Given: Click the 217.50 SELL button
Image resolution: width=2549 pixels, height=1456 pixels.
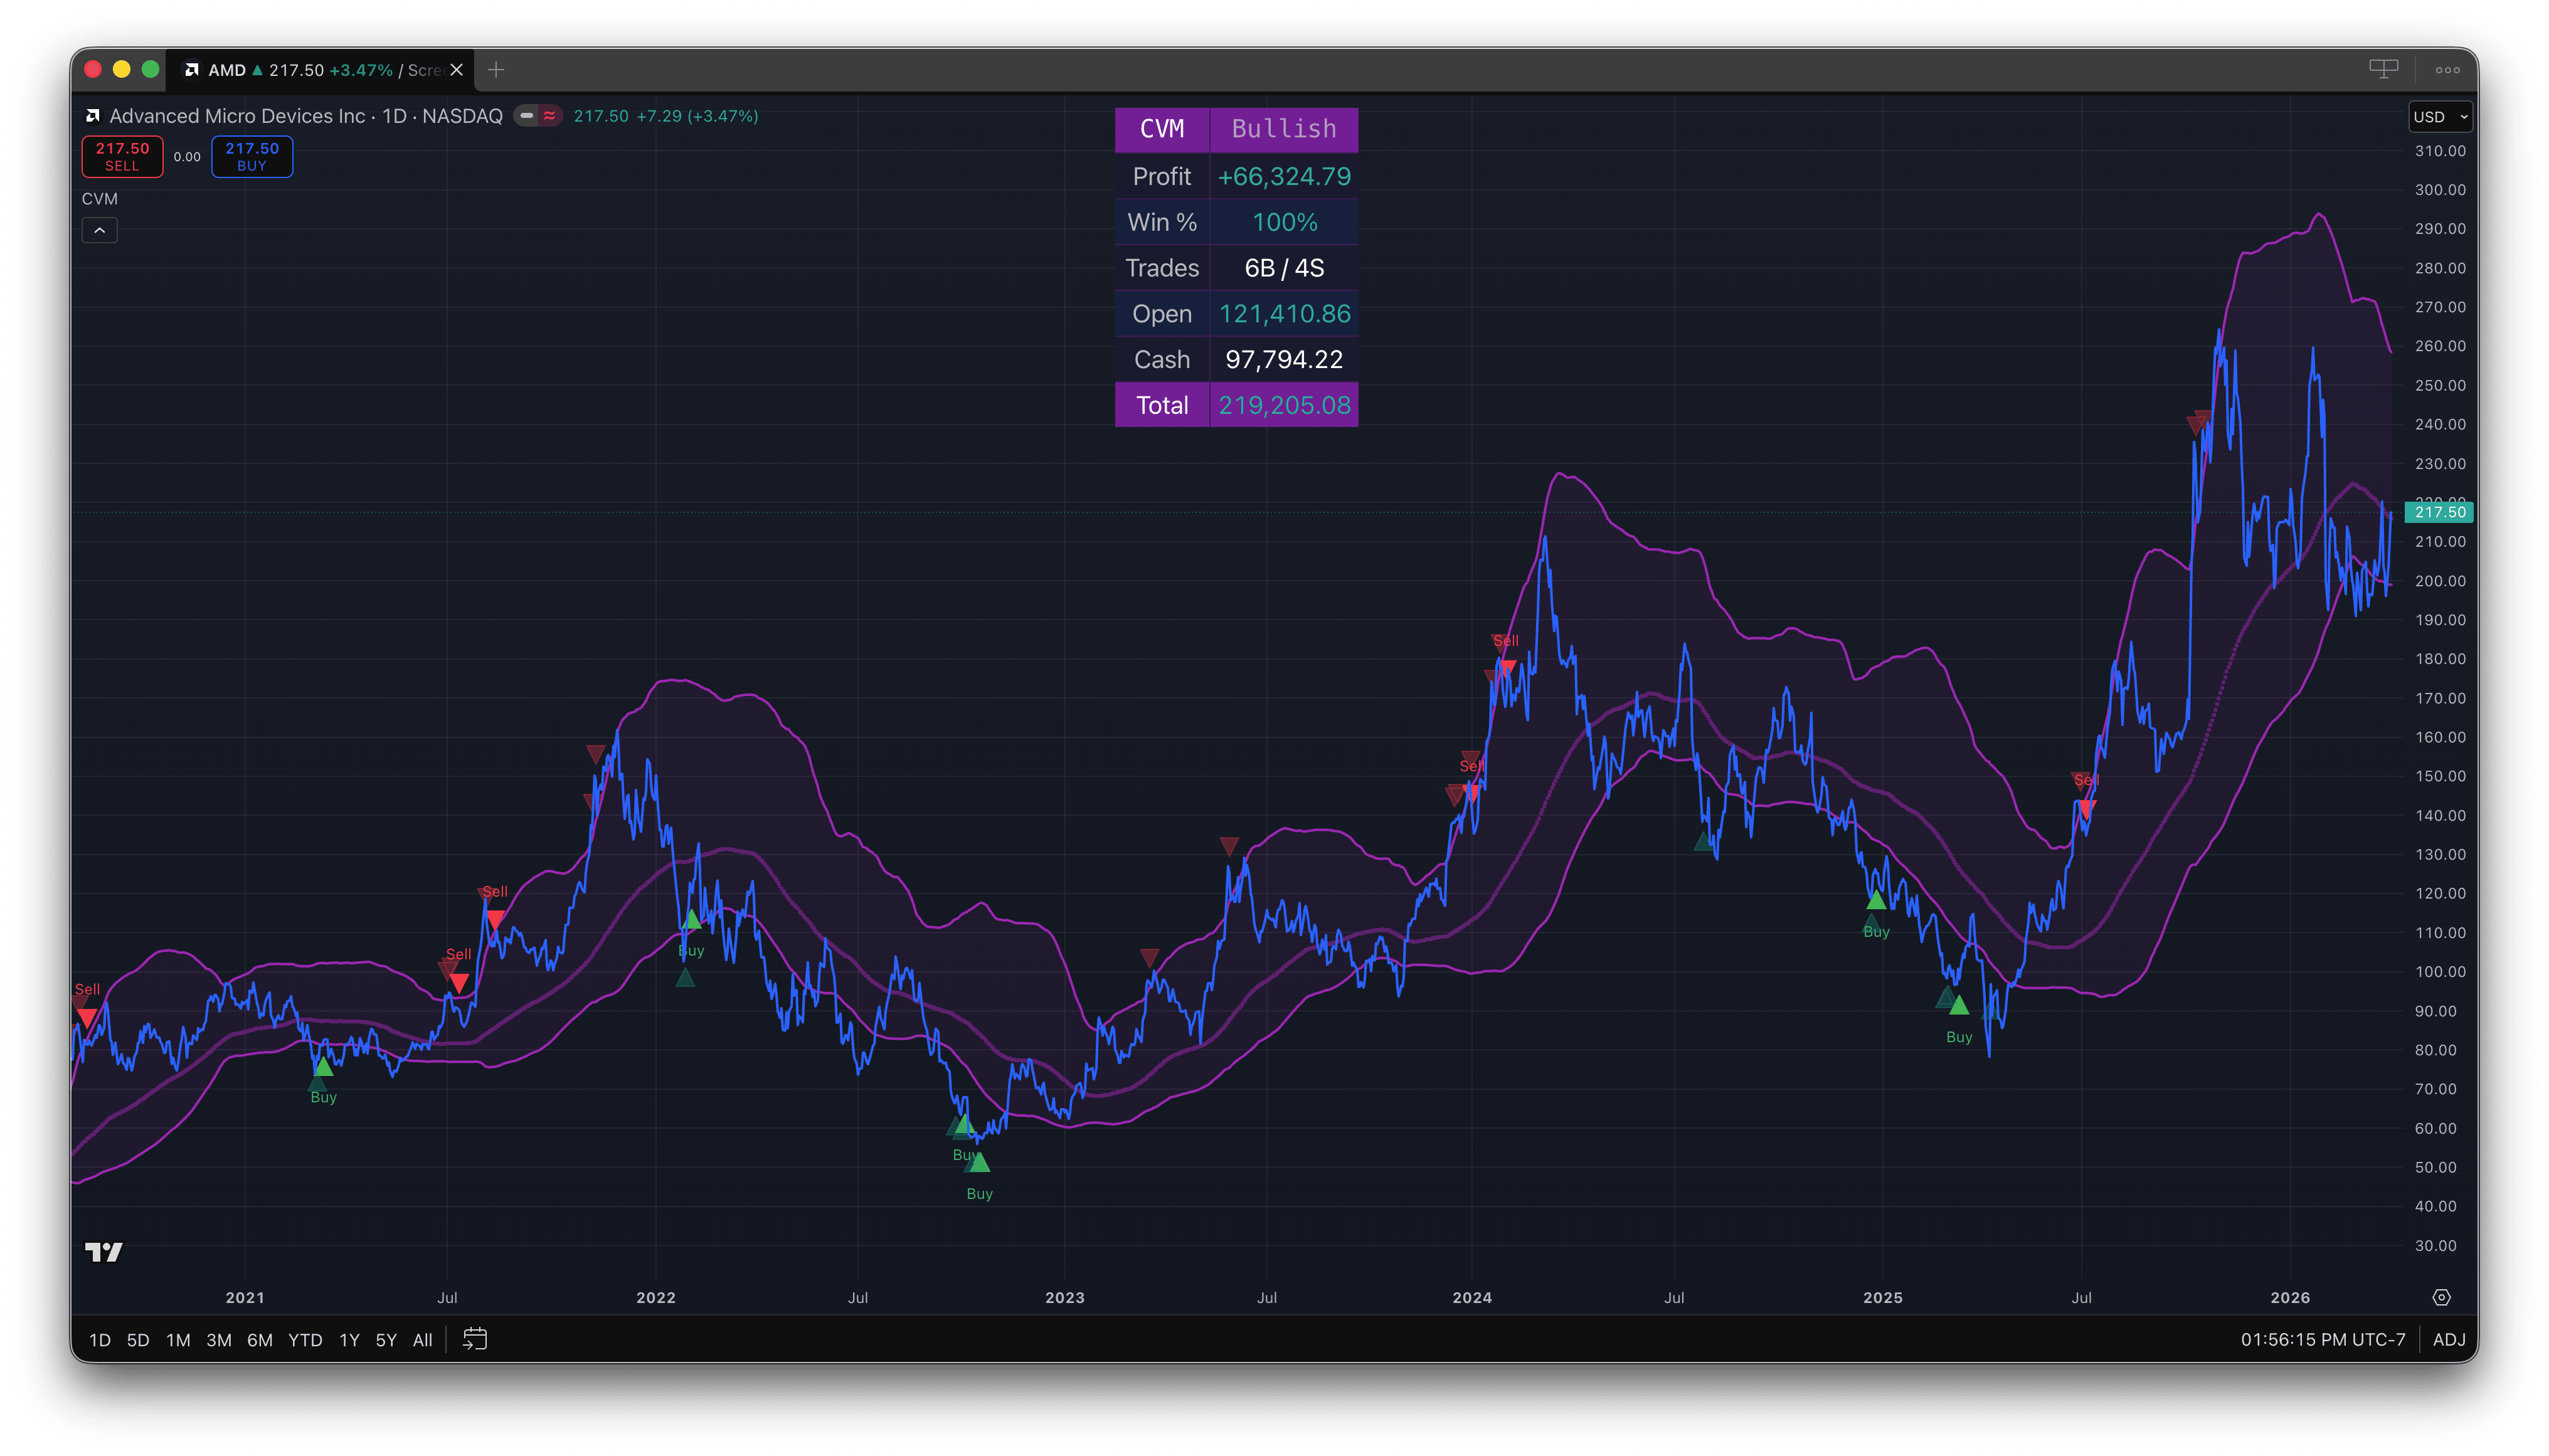Looking at the screenshot, I should [x=122, y=157].
